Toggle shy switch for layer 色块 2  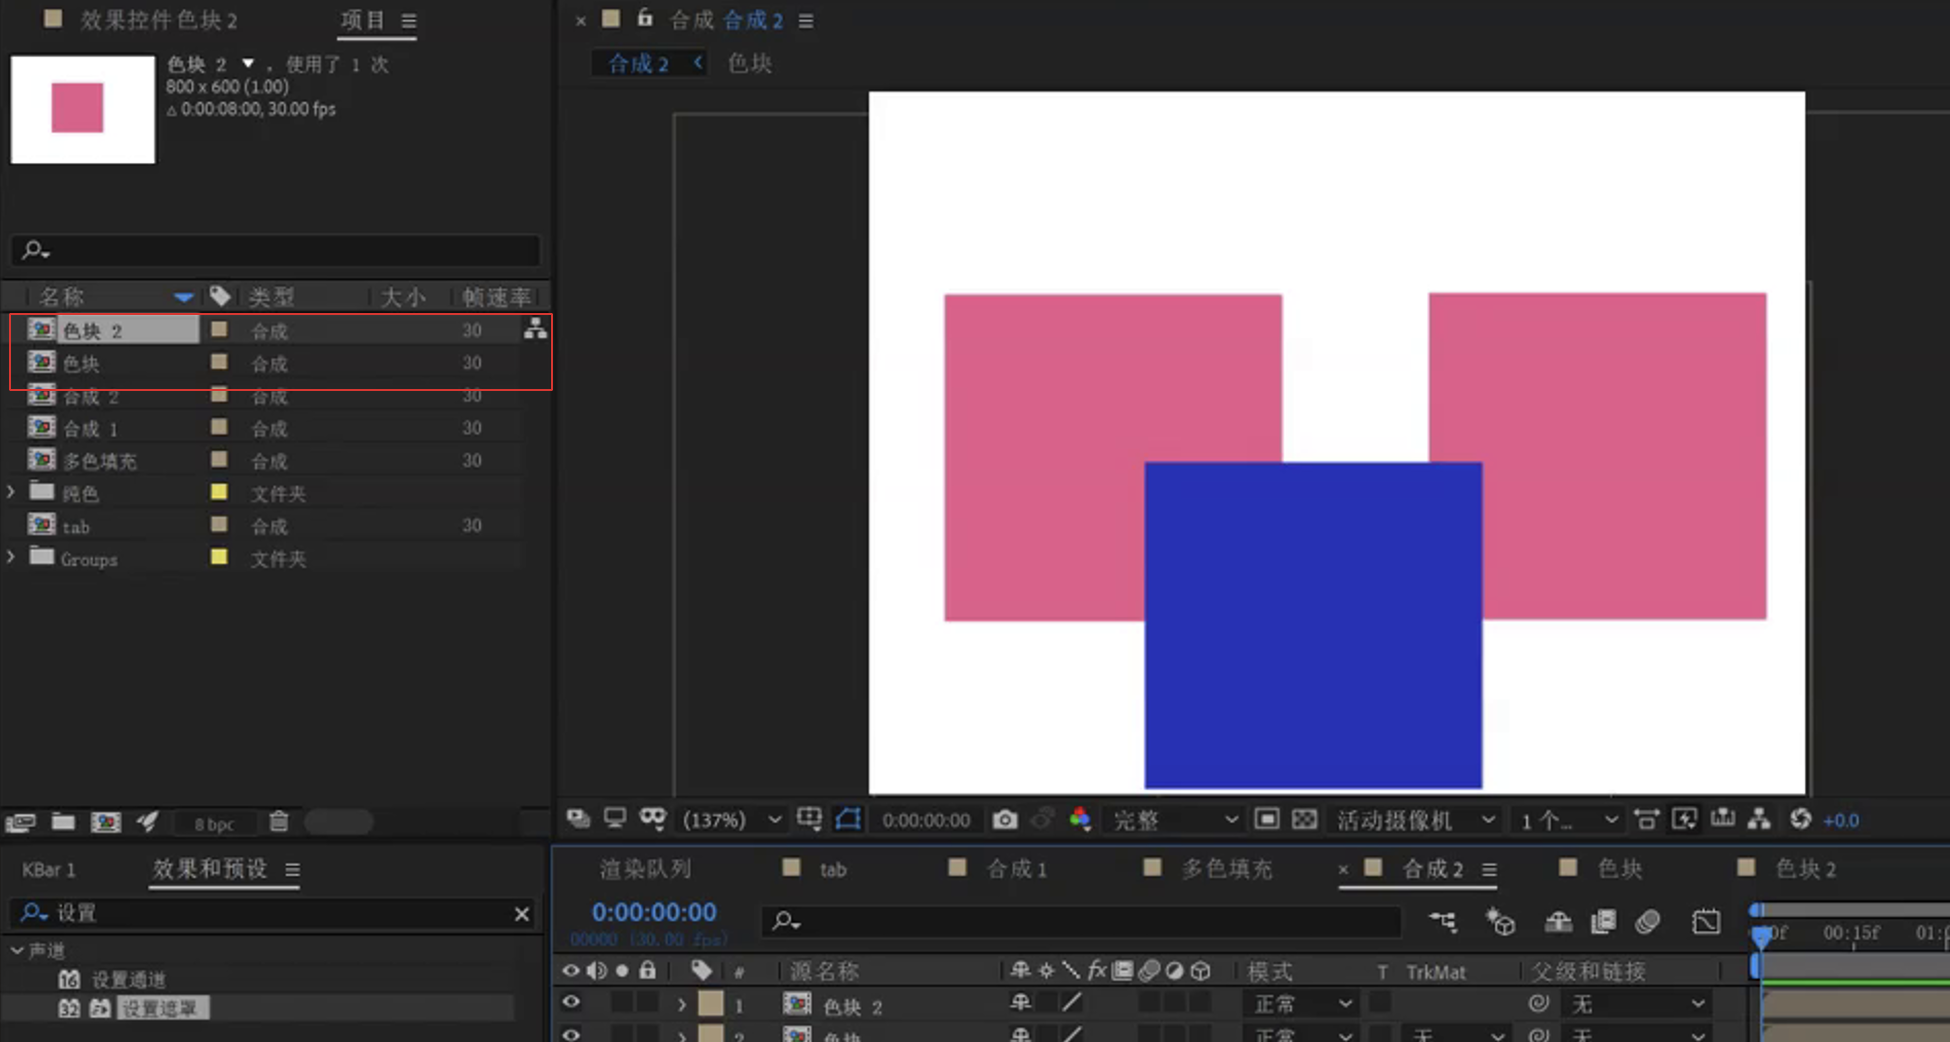click(x=1020, y=1002)
